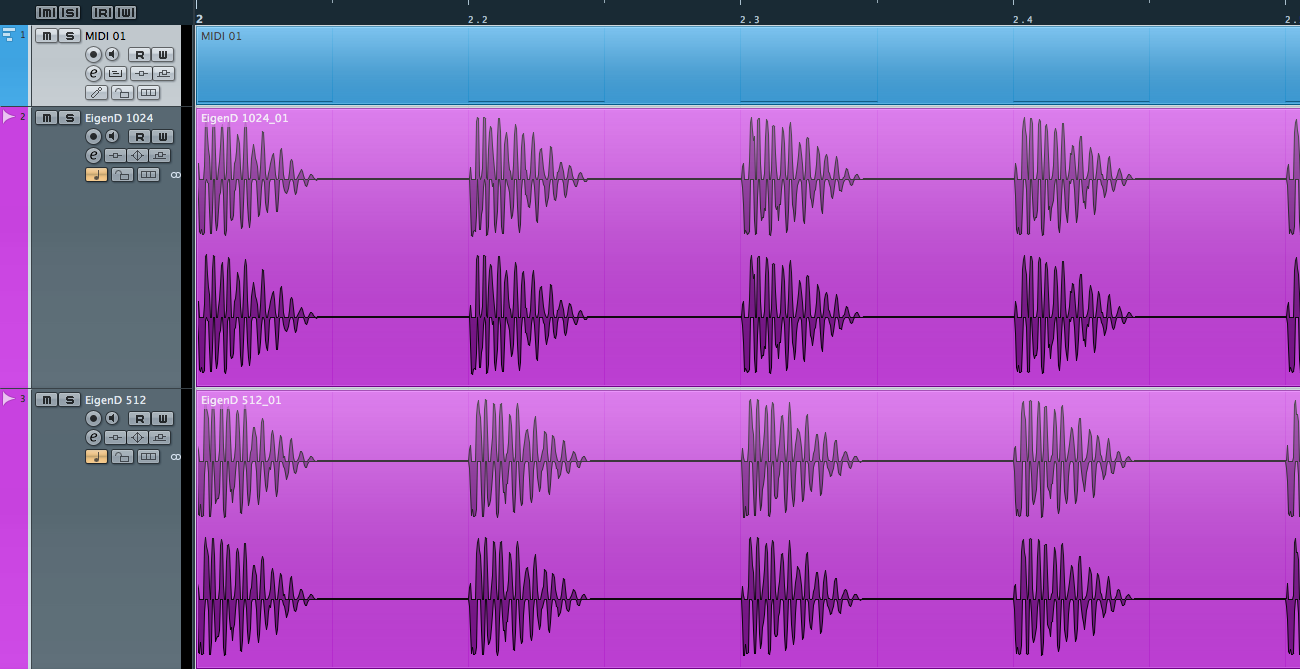Deactivate all mute states with global M button

[46, 12]
